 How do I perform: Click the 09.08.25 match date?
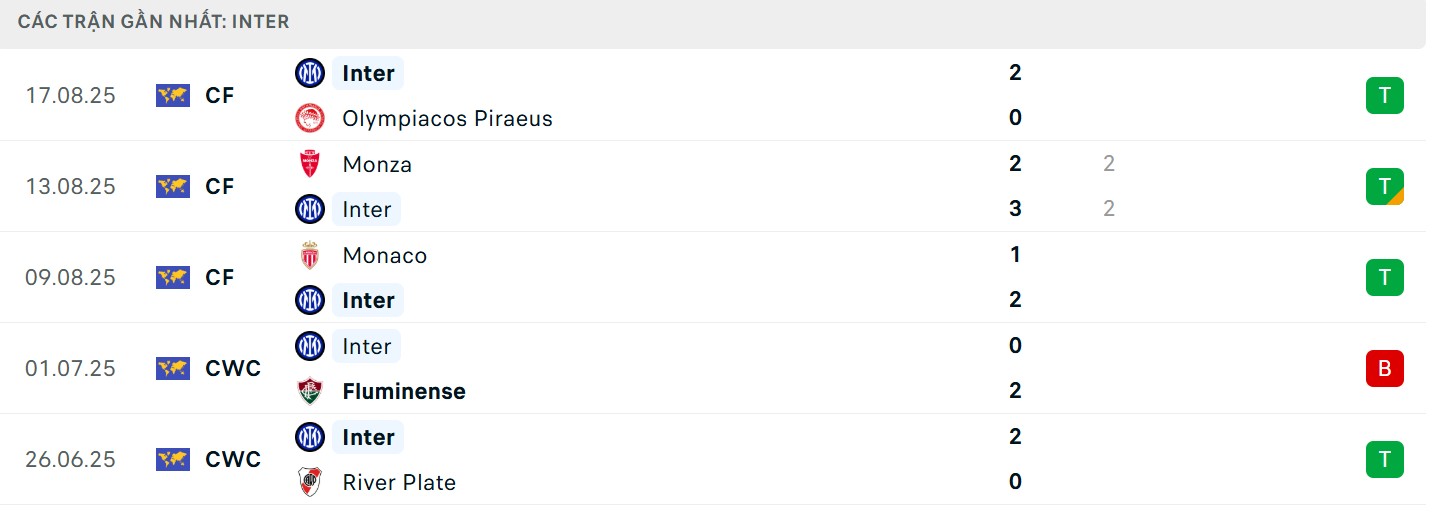click(x=70, y=277)
